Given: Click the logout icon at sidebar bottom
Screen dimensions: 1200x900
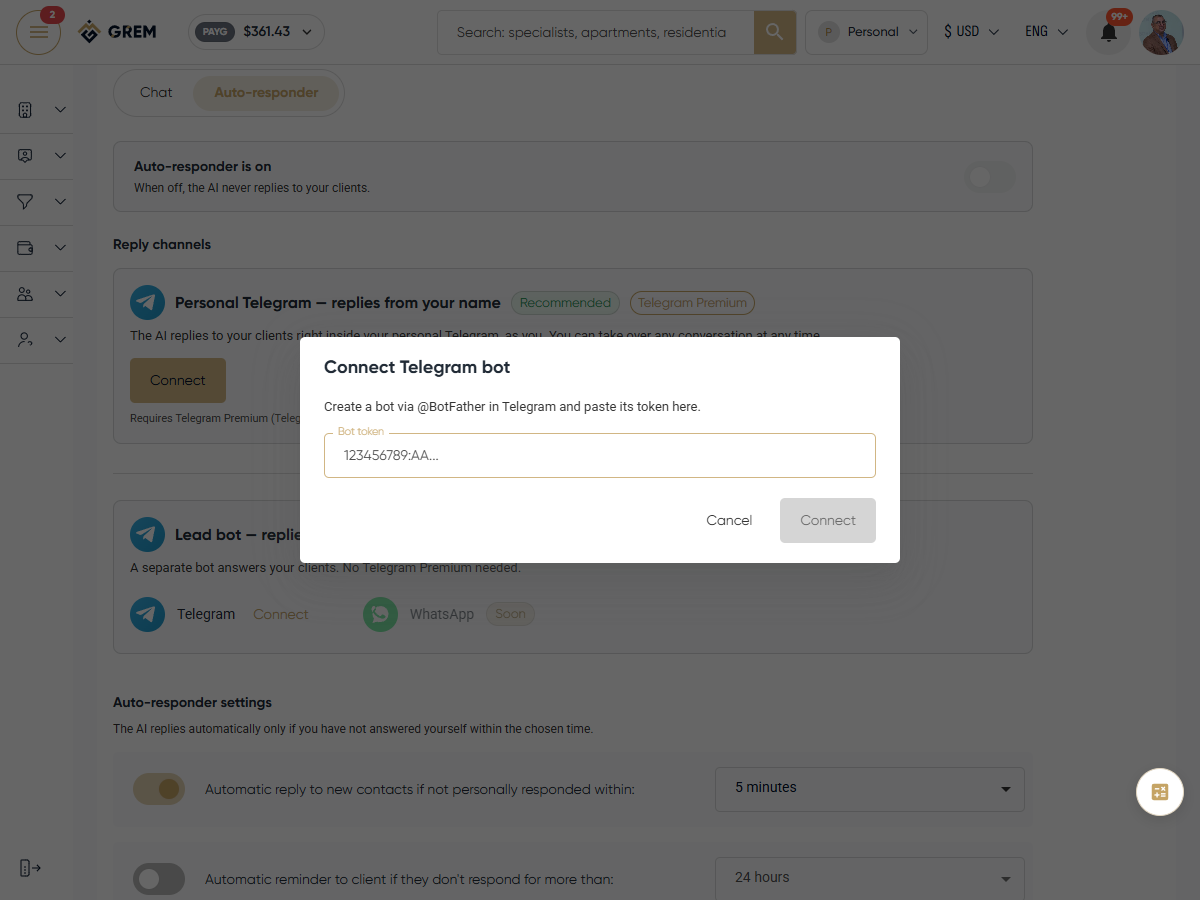Looking at the screenshot, I should [x=30, y=868].
